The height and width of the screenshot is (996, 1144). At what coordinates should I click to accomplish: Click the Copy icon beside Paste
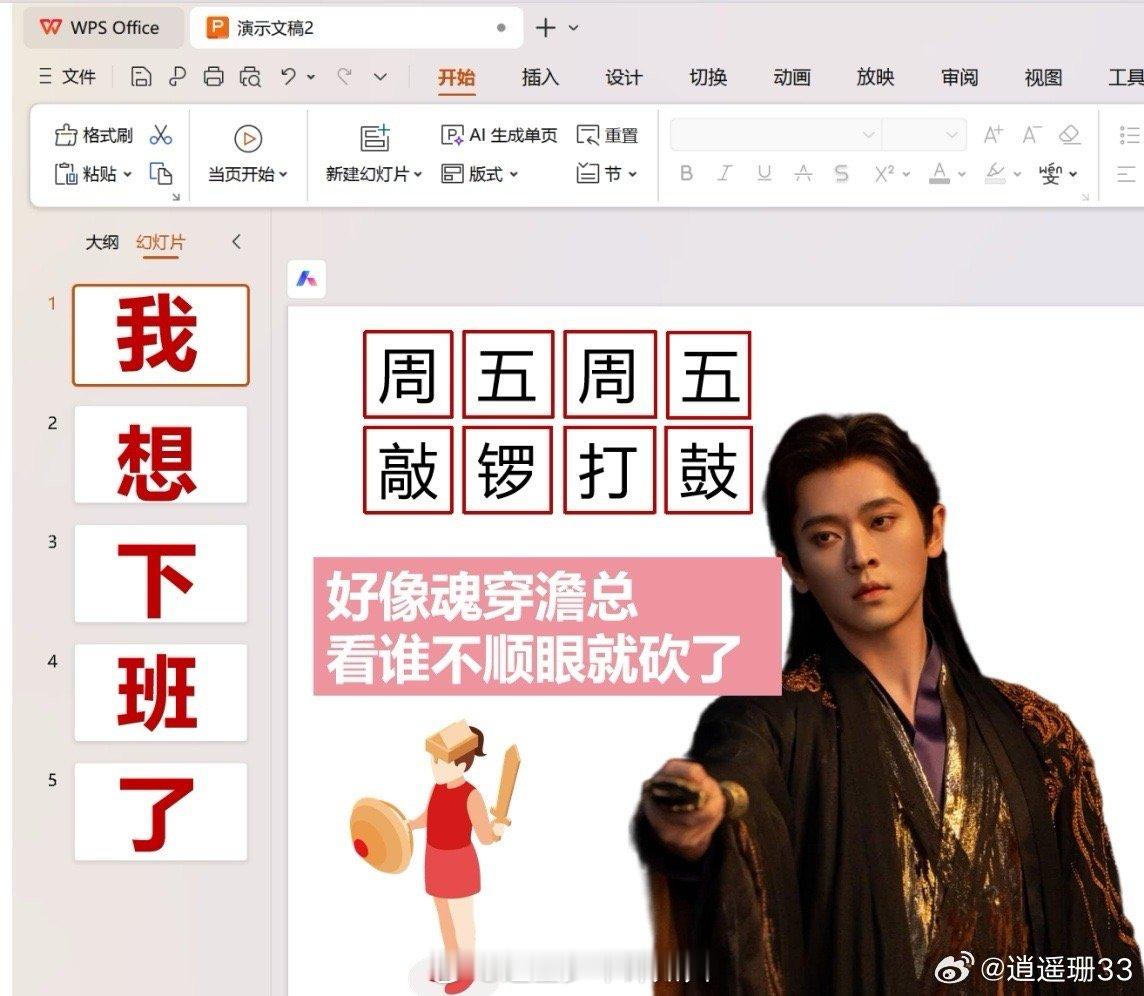161,174
